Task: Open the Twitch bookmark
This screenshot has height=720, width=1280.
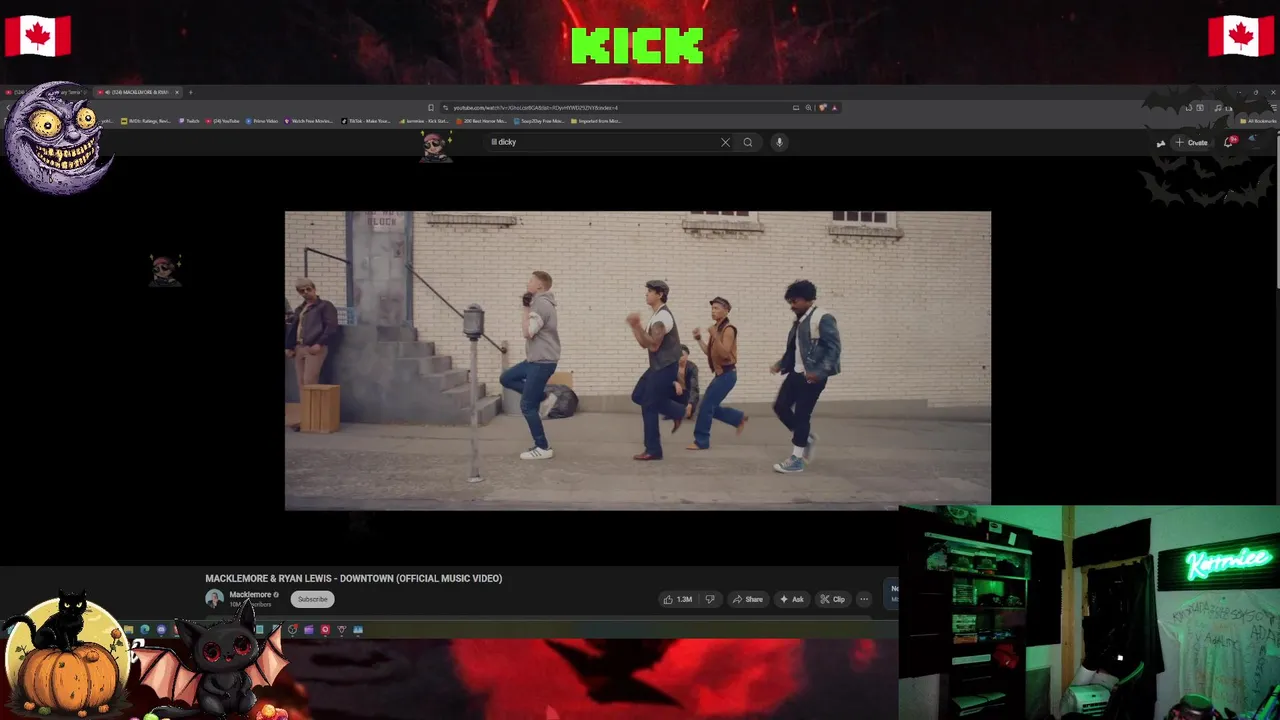Action: [190, 121]
